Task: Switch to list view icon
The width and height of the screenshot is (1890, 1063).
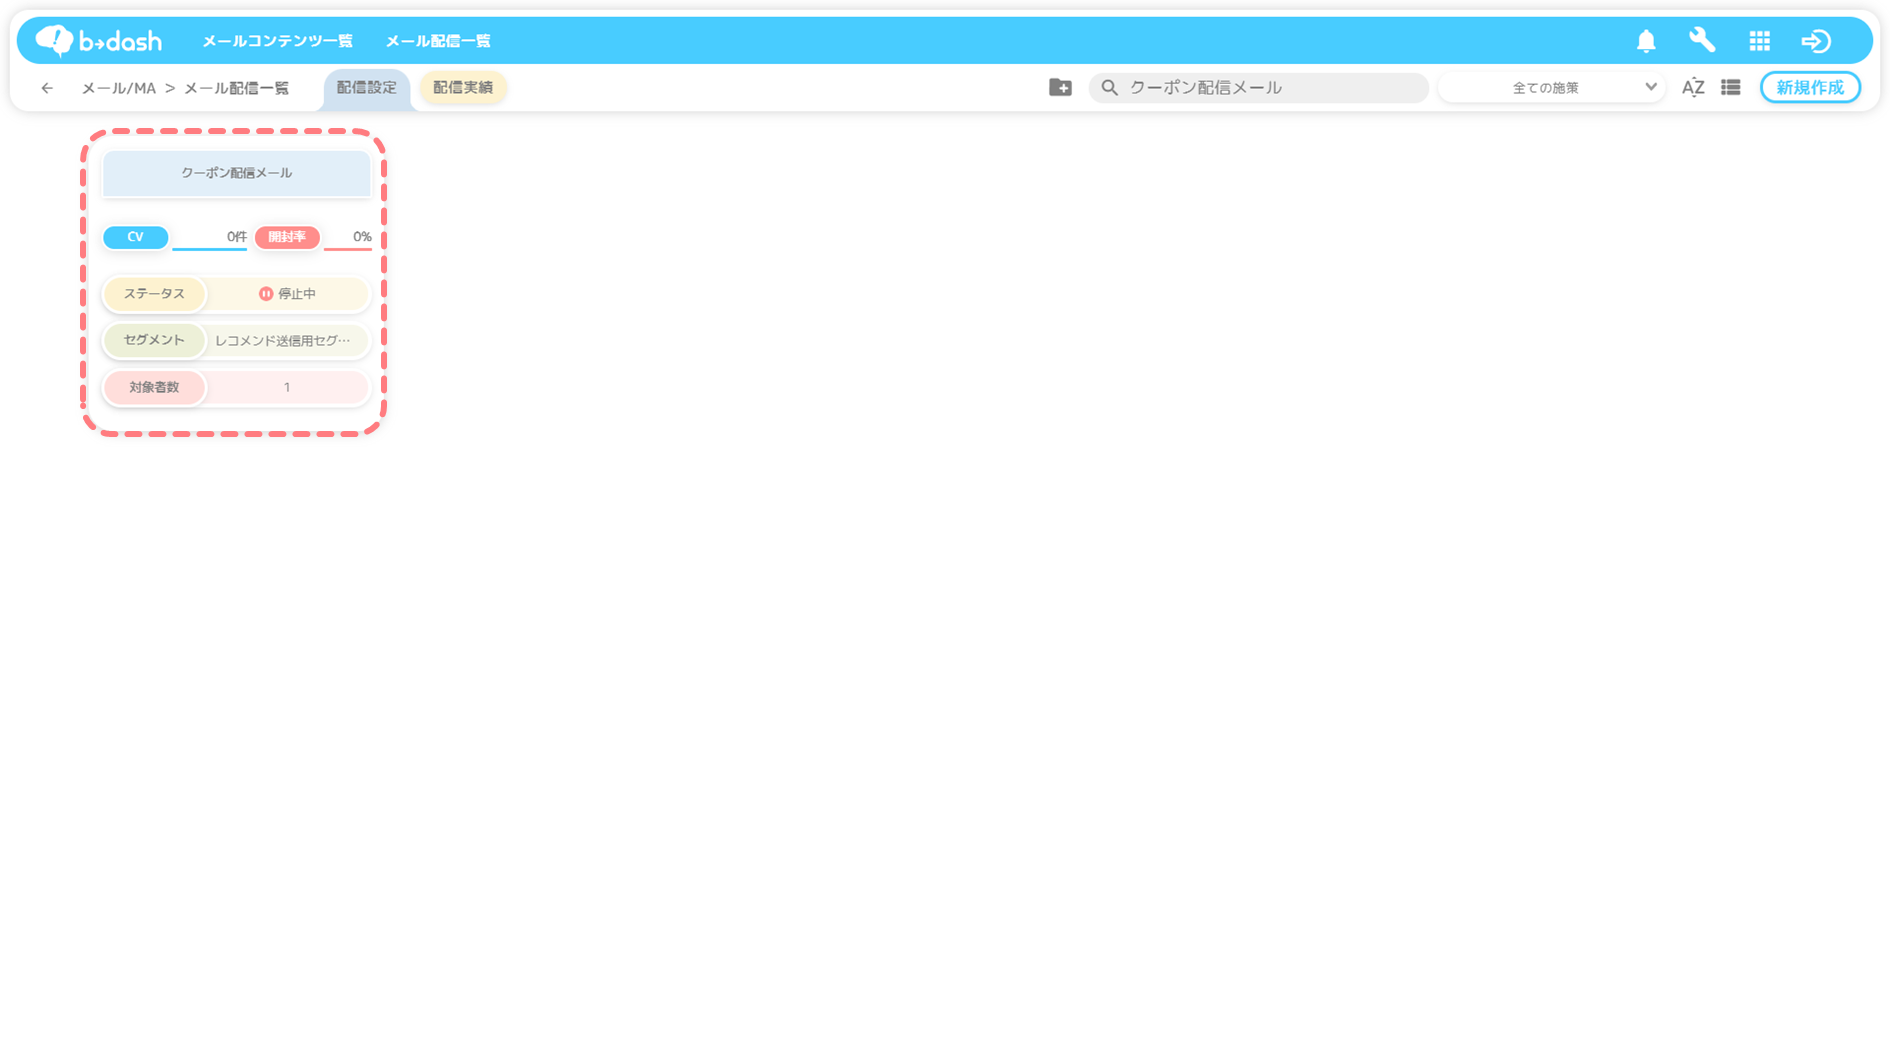Action: pos(1731,88)
